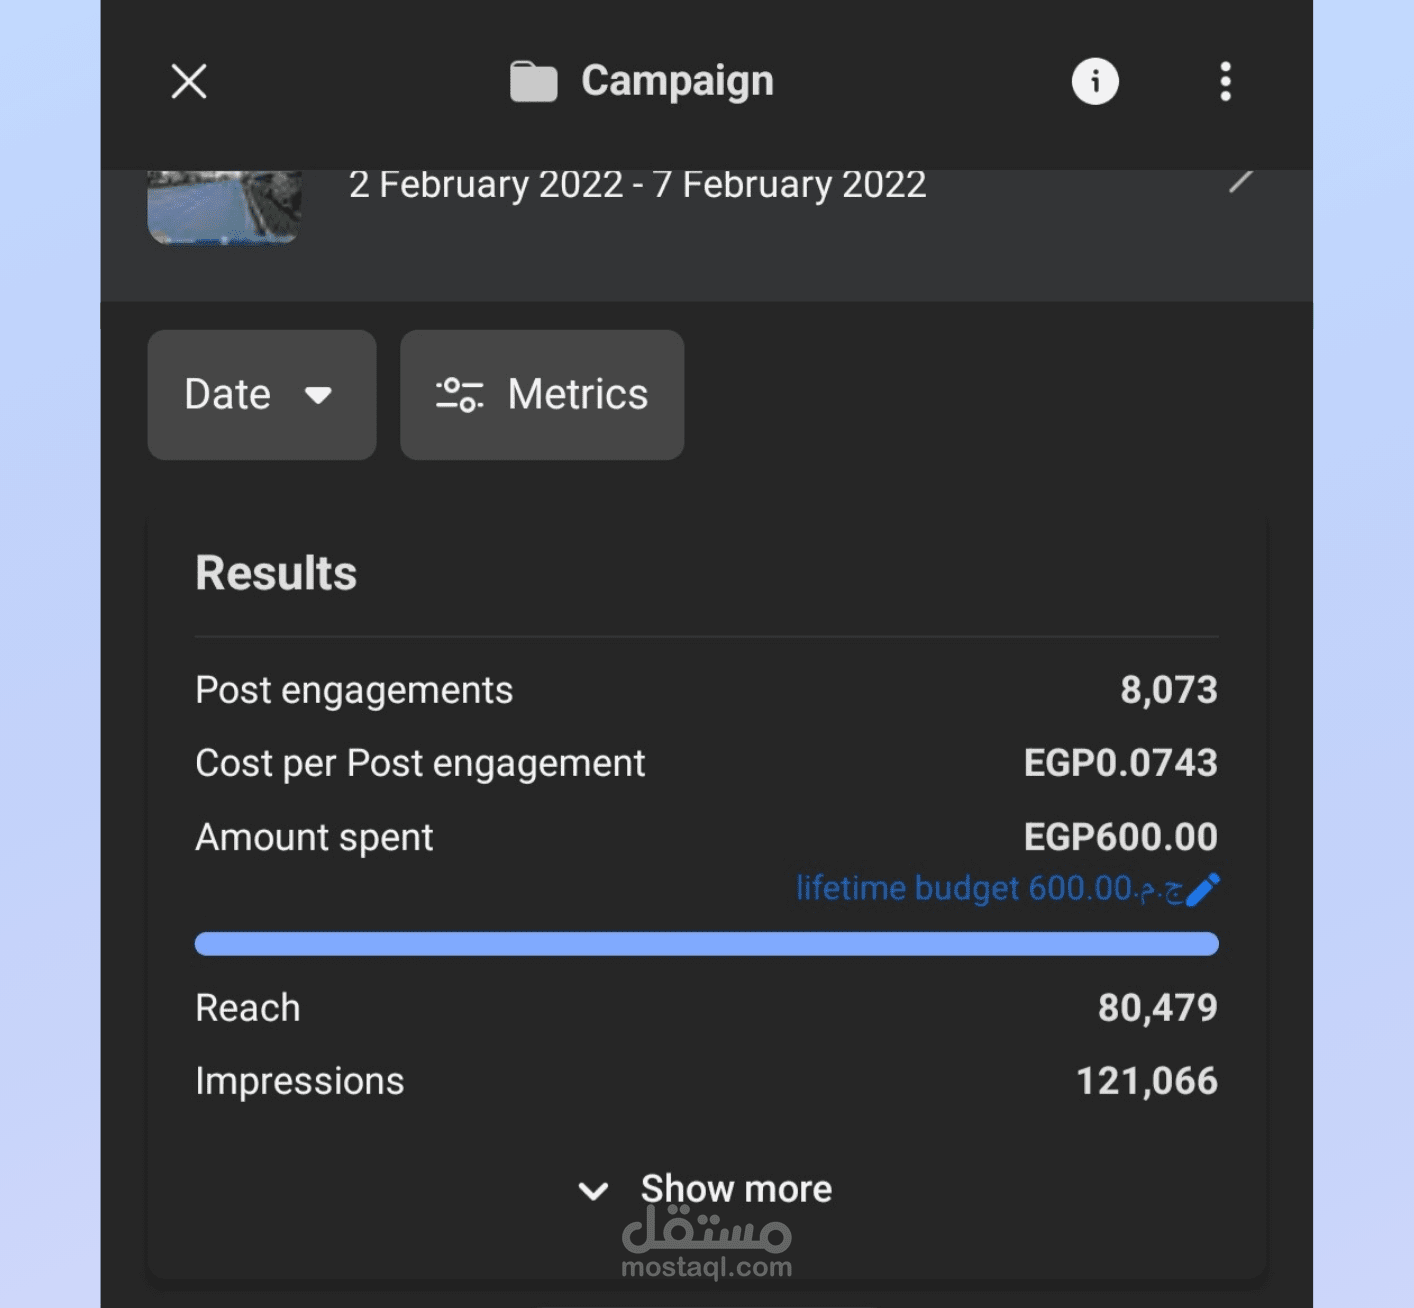This screenshot has width=1414, height=1308.
Task: Click the campaign date range text
Action: click(x=637, y=185)
